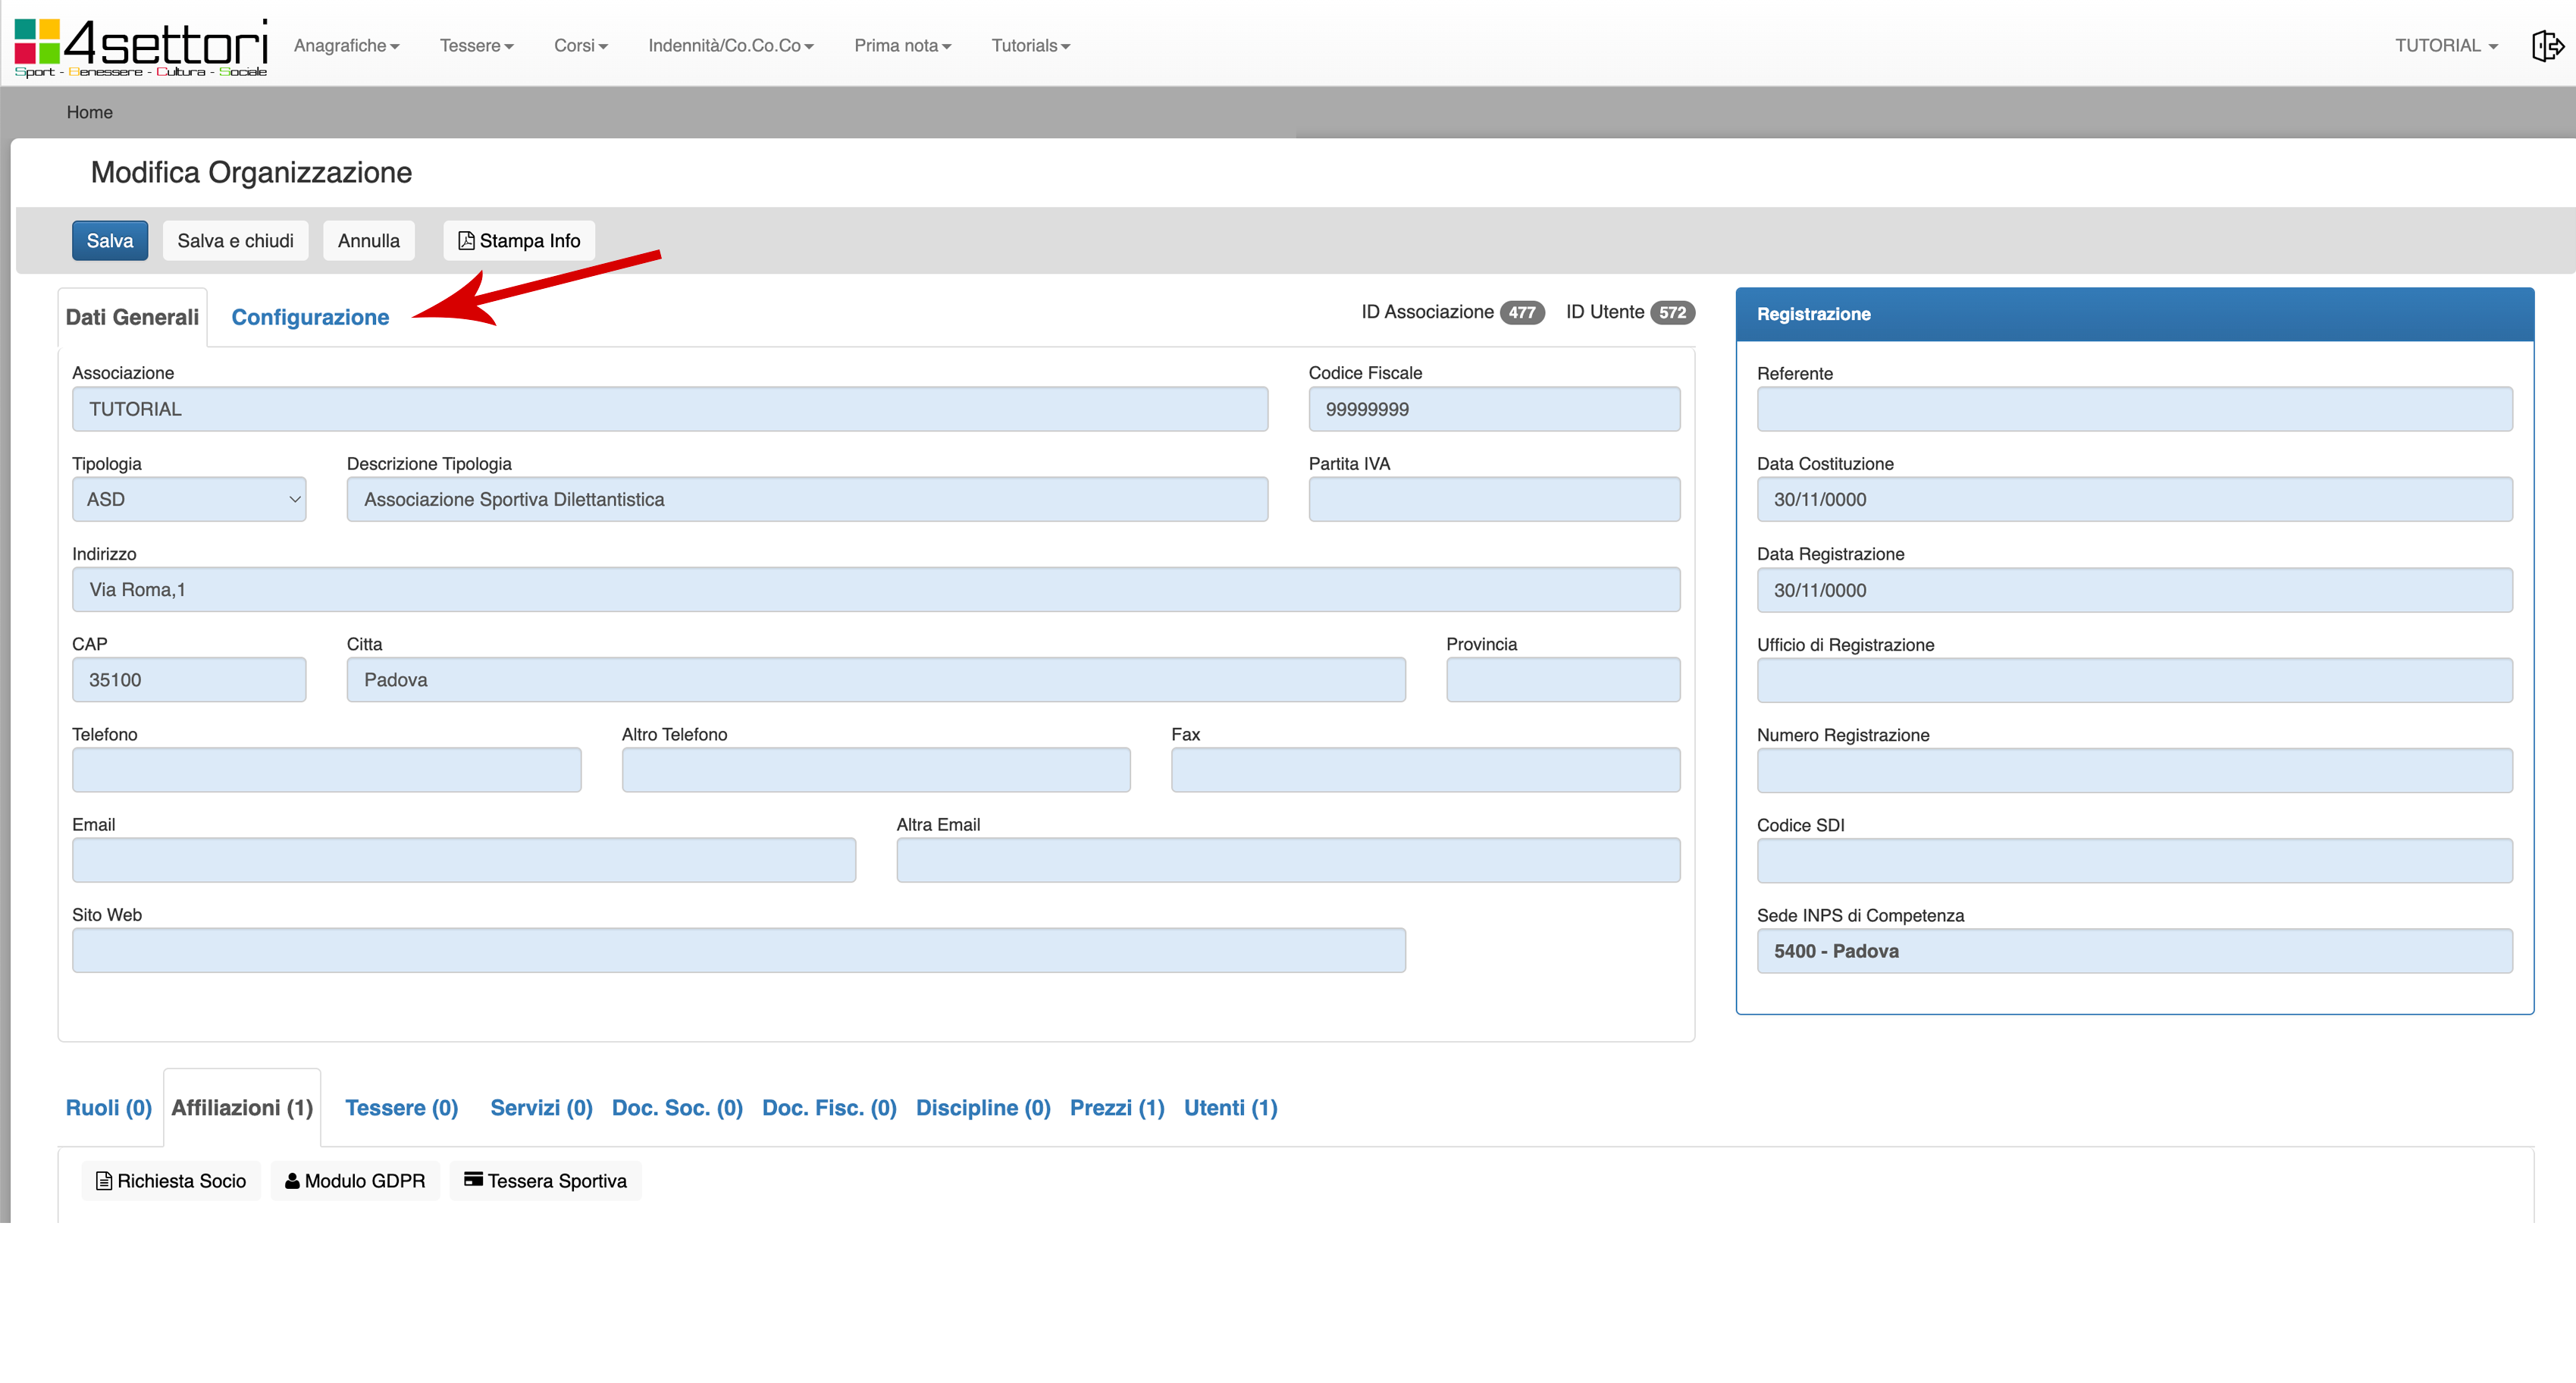Viewport: 2576px width, 1383px height.
Task: Click the 4settori logo
Action: (141, 47)
